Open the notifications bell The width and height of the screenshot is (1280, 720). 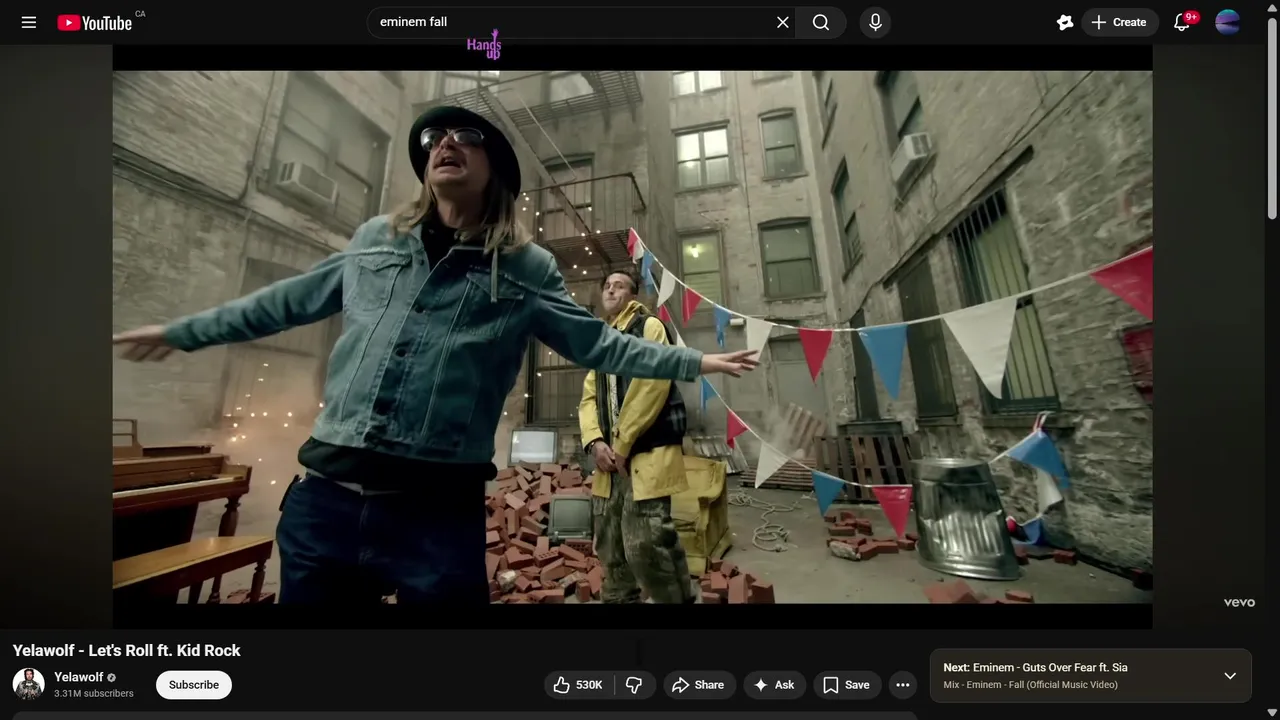coord(1182,22)
